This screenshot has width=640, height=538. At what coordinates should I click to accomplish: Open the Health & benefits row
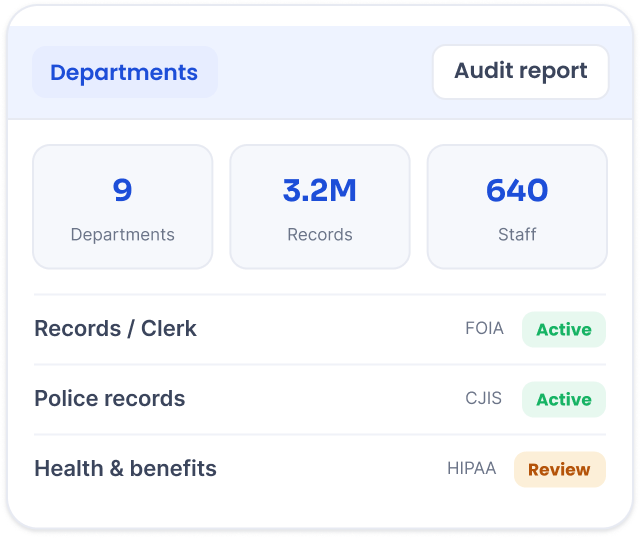(x=320, y=469)
